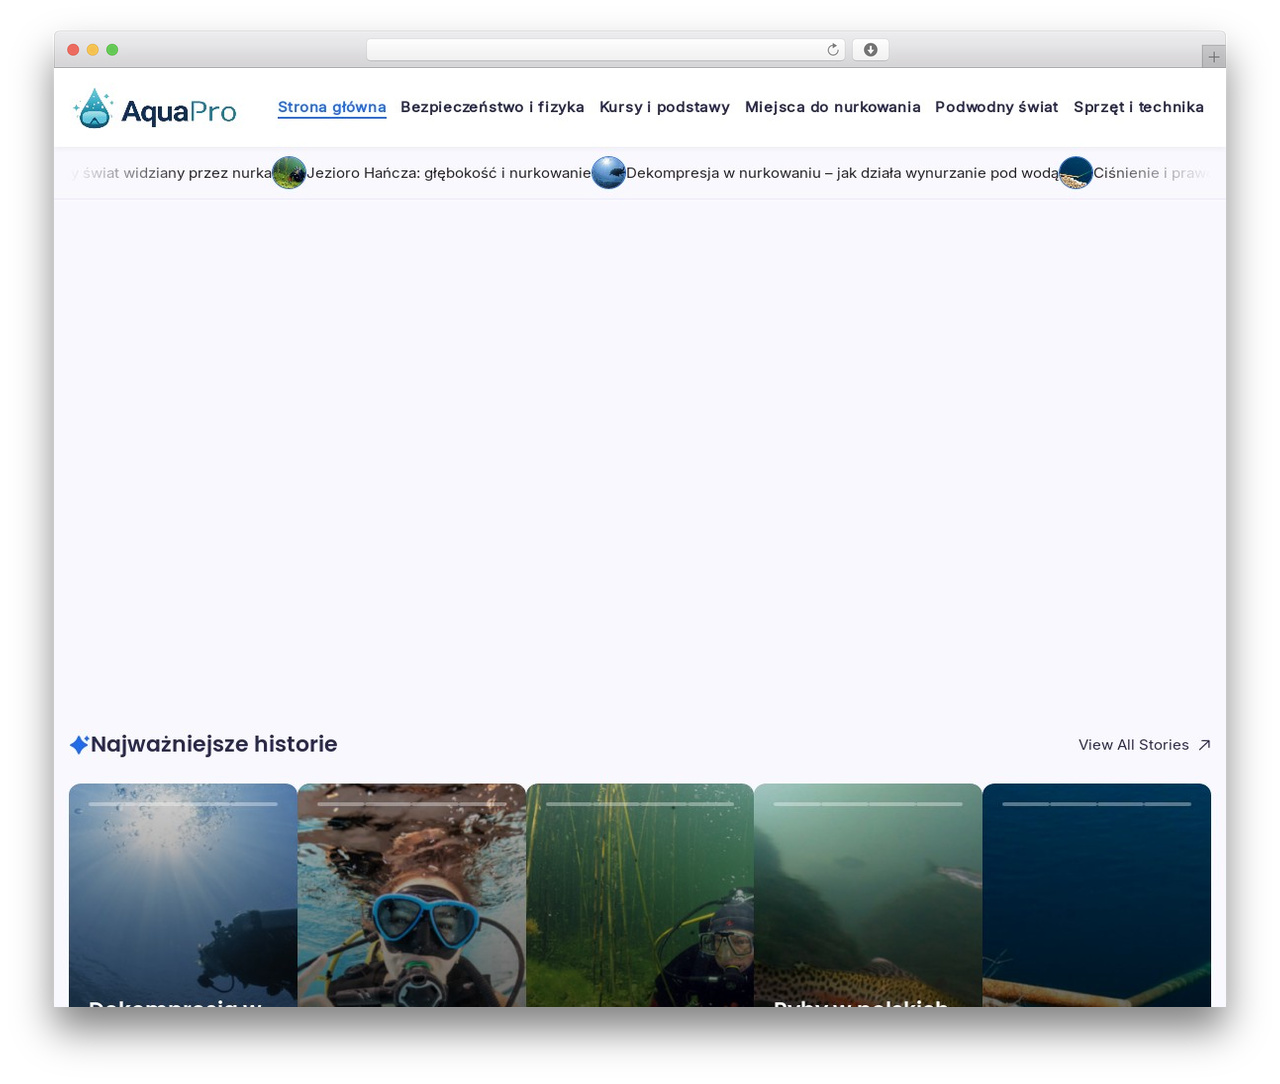Click the AquaPro logo

155,108
